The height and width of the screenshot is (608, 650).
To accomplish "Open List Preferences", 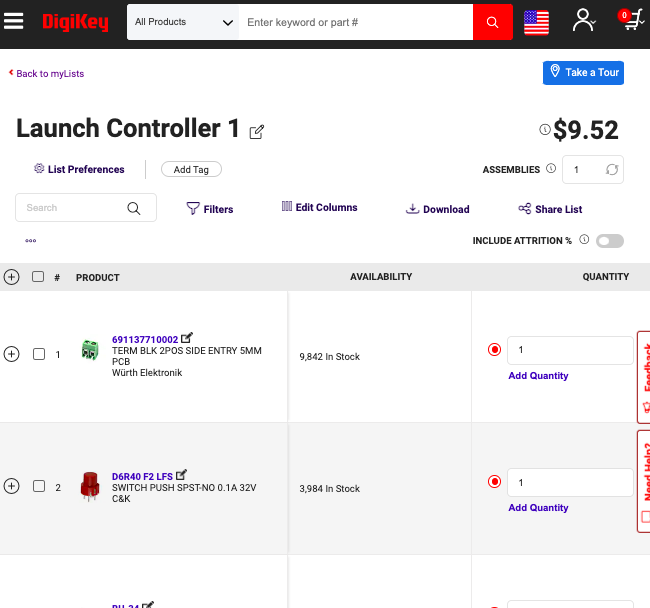I will (x=79, y=169).
